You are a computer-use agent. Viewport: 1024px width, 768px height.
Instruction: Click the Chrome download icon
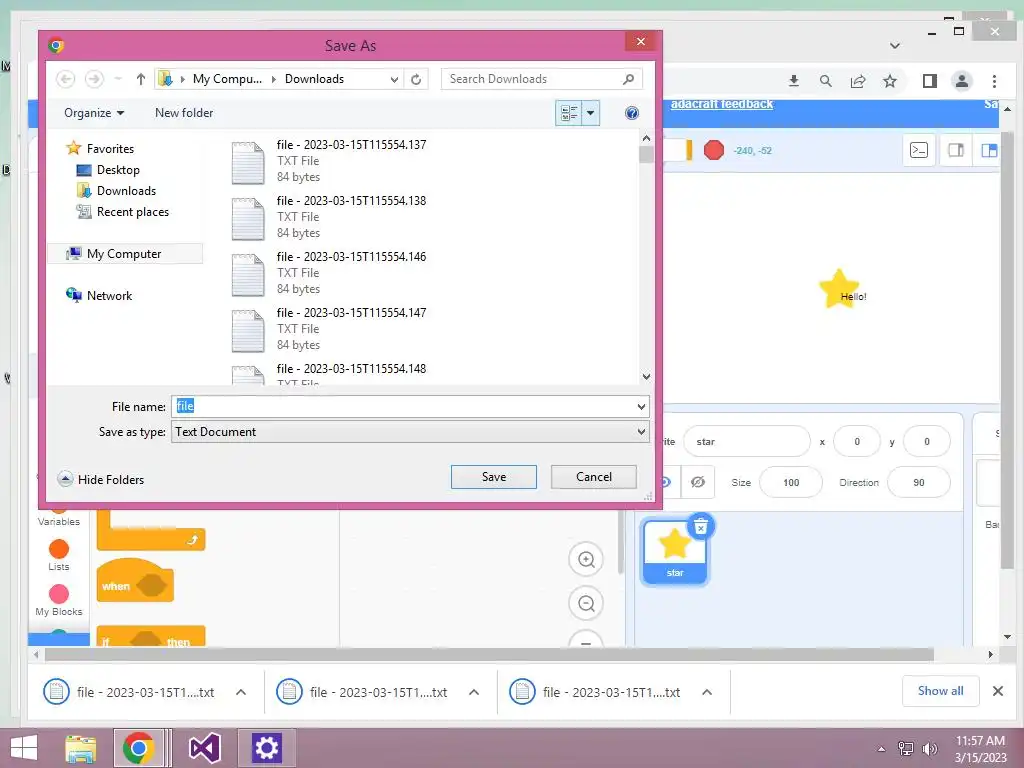(x=793, y=81)
